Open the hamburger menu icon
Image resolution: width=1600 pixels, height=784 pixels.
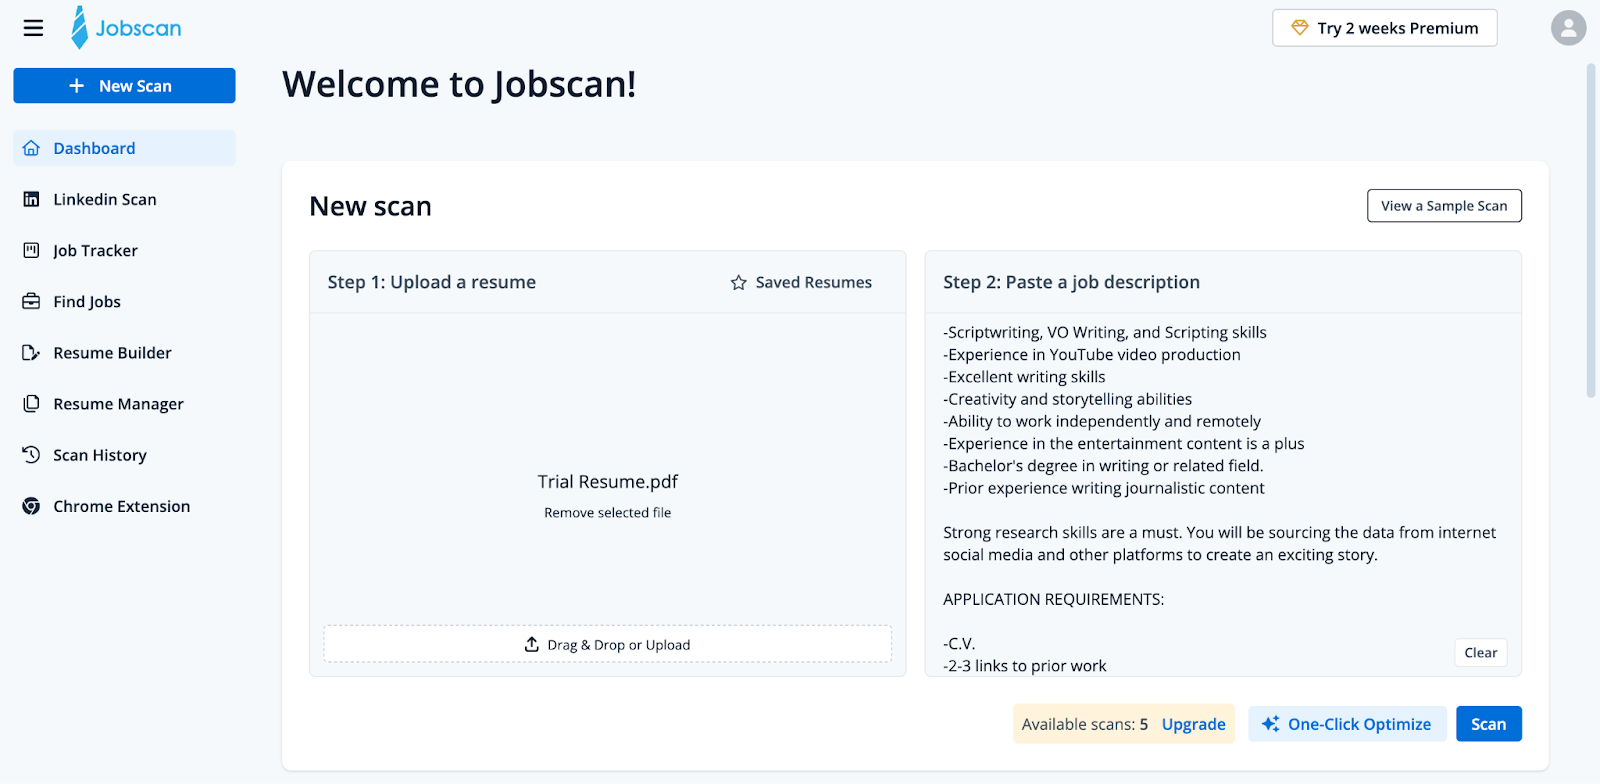point(33,28)
